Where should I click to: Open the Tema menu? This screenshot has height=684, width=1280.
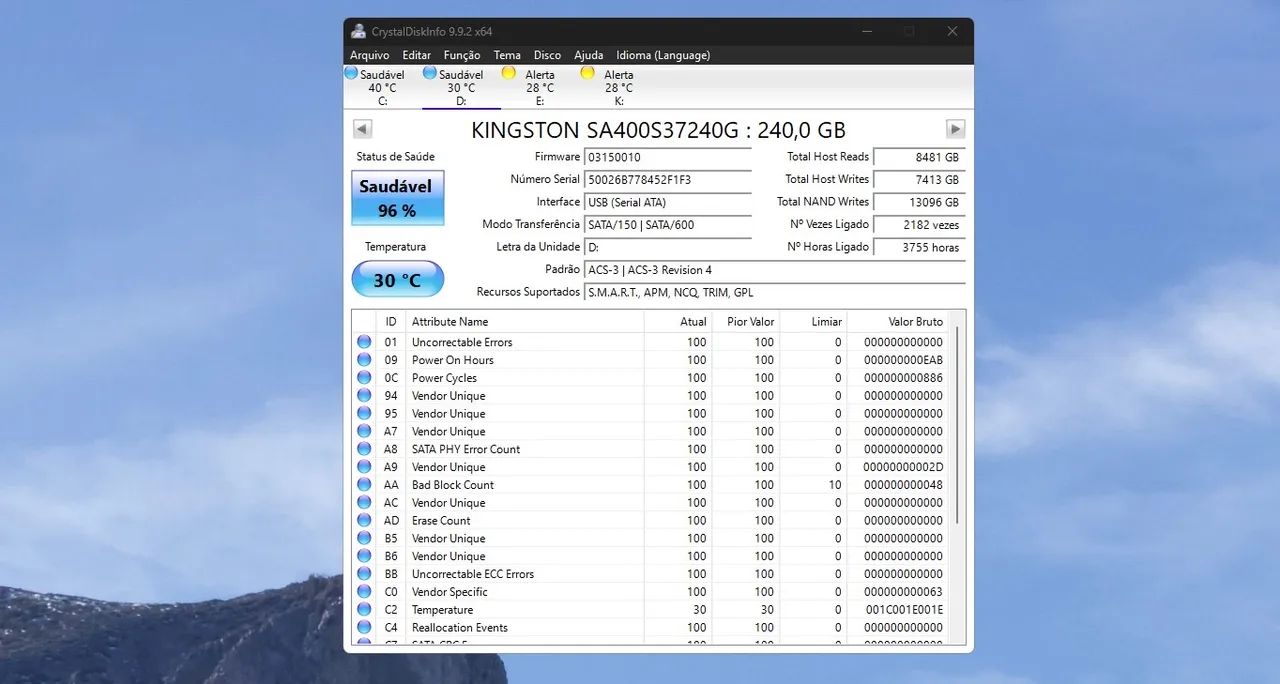(507, 55)
